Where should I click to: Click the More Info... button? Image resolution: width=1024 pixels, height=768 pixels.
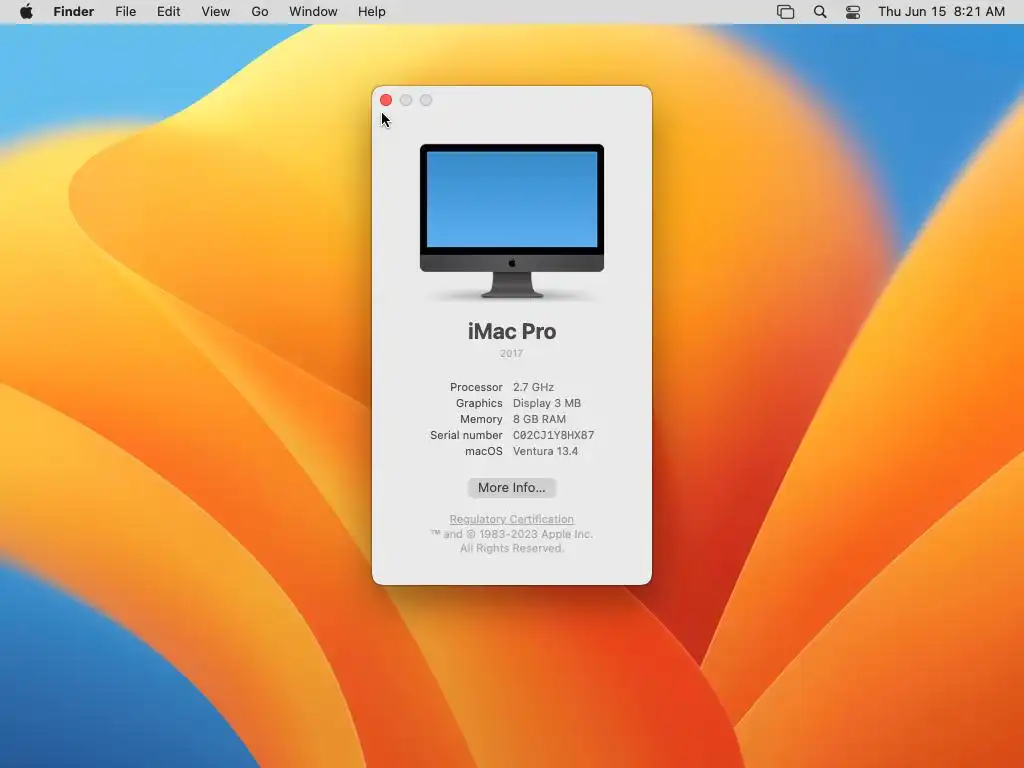click(512, 488)
